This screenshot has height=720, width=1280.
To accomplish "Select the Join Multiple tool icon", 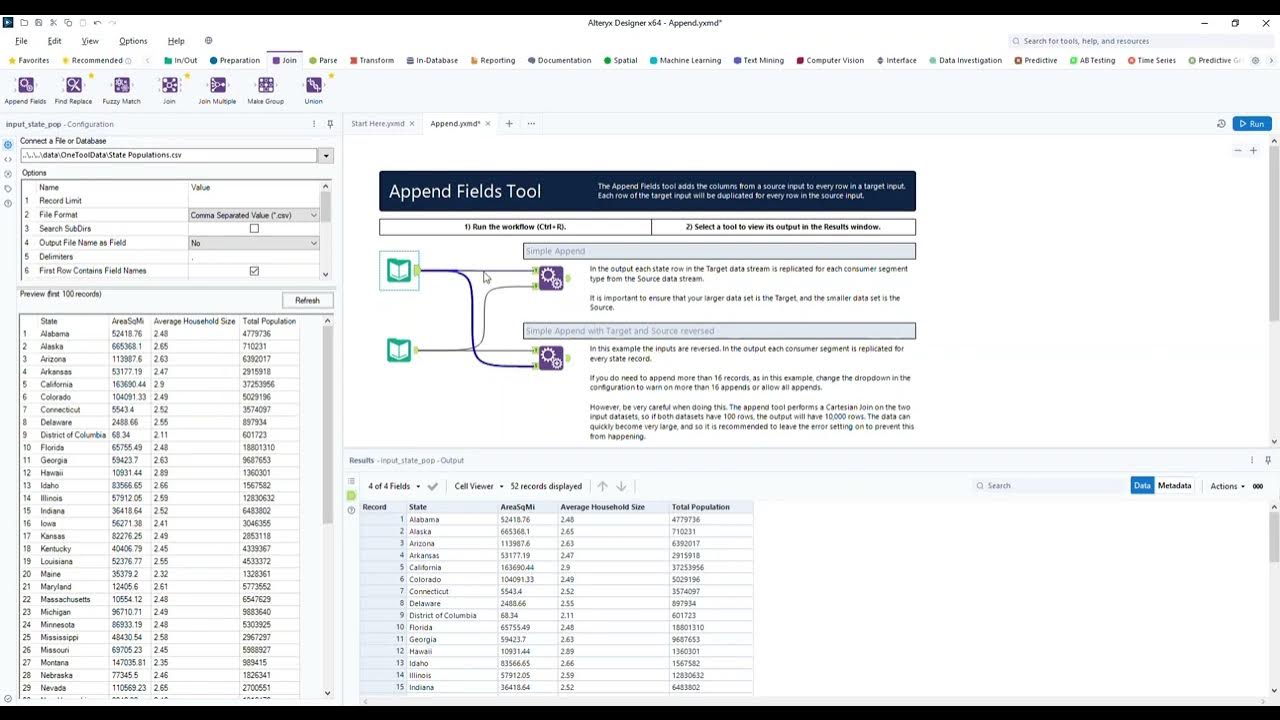I will tap(217, 86).
